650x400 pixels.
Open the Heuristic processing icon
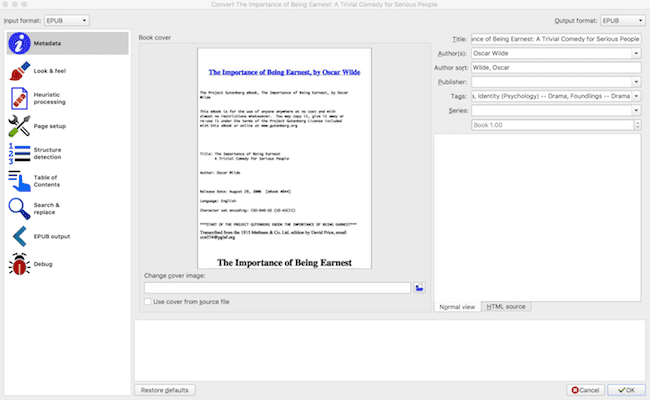click(x=19, y=98)
